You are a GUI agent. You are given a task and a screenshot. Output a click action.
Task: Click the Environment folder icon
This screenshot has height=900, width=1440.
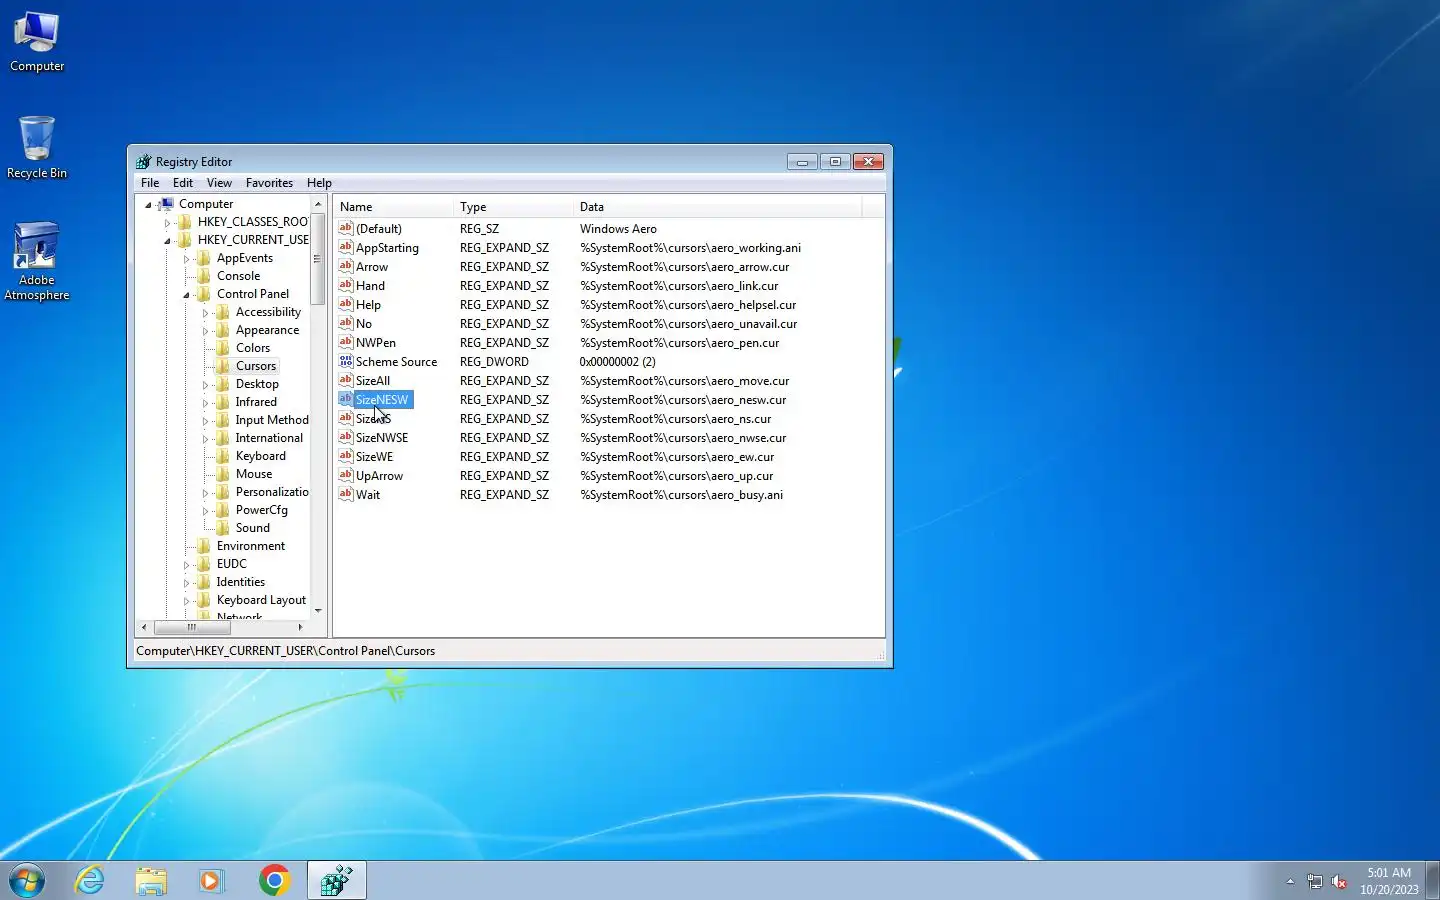(204, 546)
